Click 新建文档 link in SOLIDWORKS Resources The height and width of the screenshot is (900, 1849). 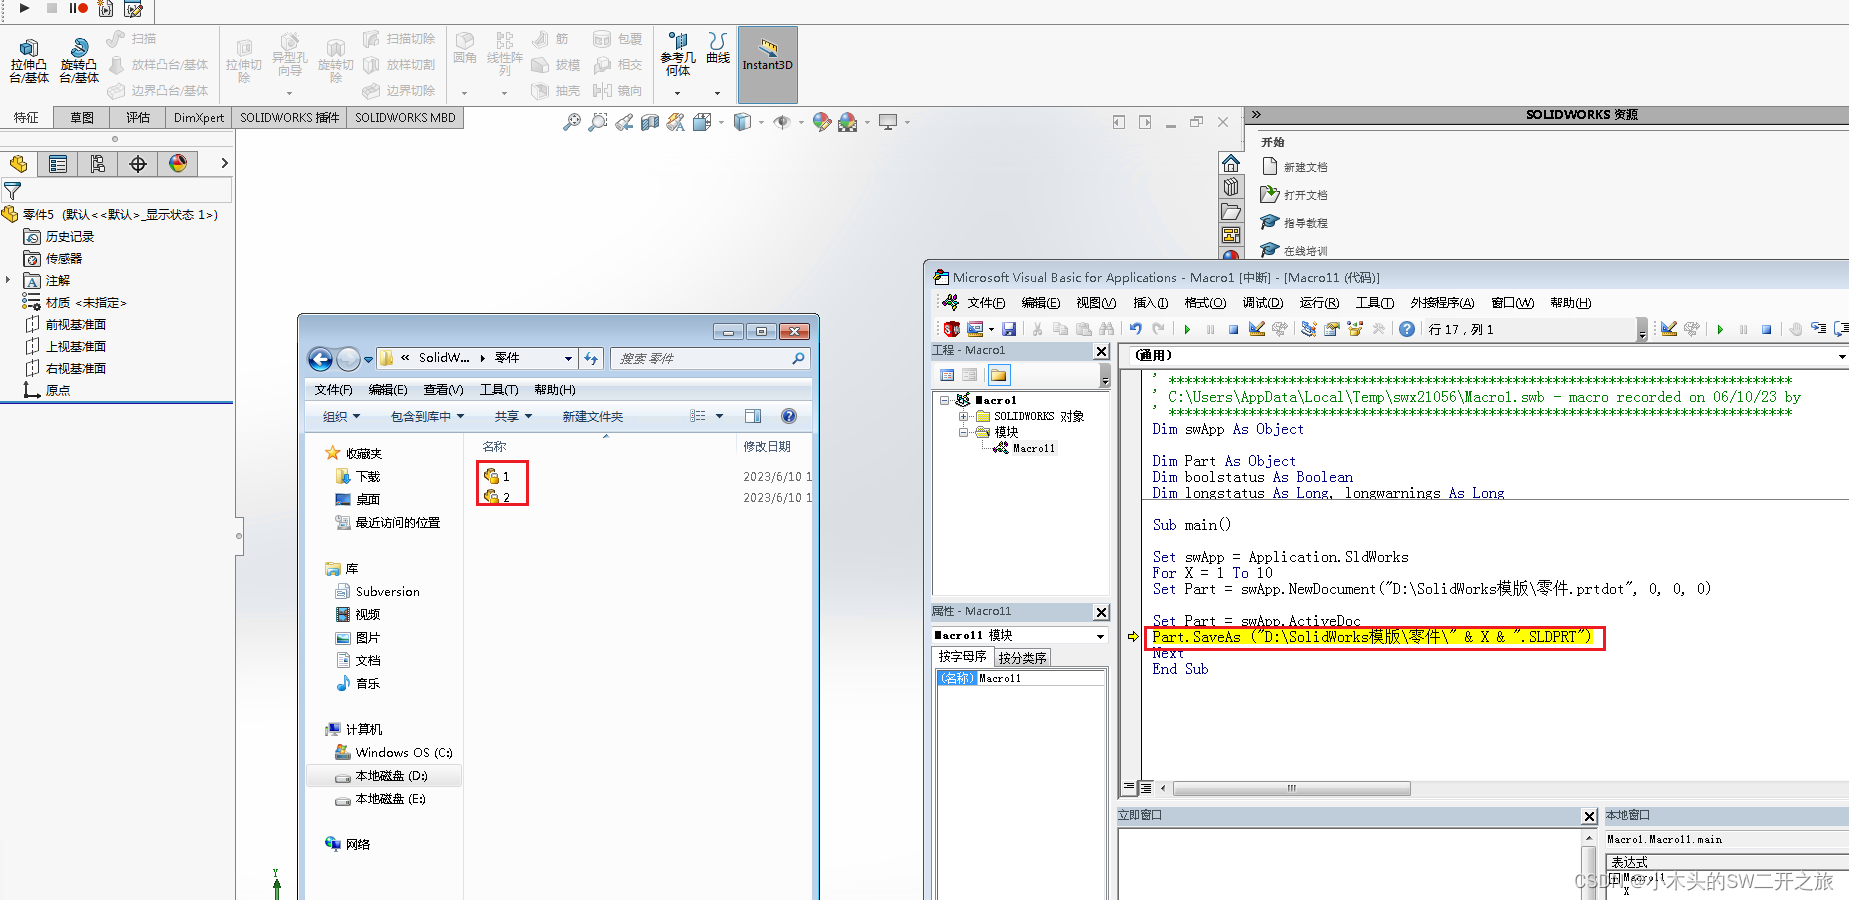click(1305, 167)
